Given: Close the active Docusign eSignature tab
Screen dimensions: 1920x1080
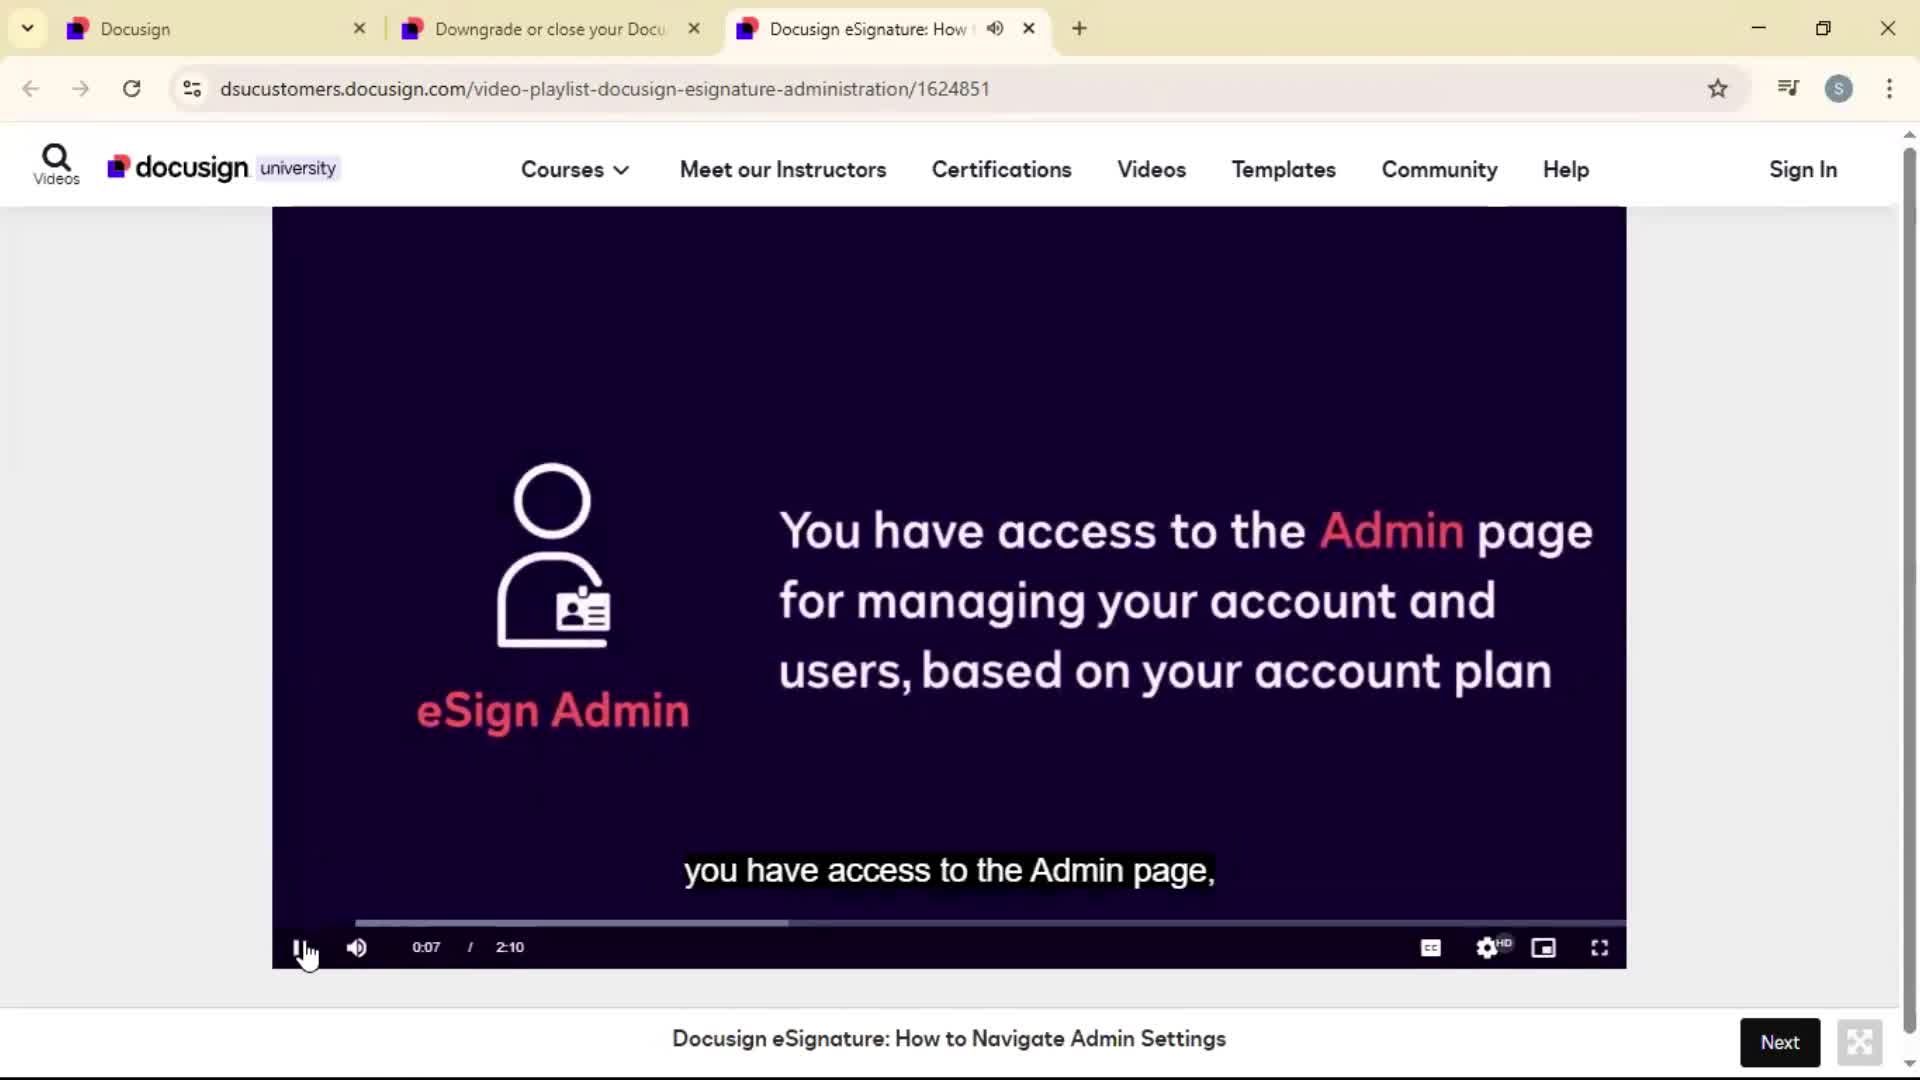Looking at the screenshot, I should pos(1028,29).
